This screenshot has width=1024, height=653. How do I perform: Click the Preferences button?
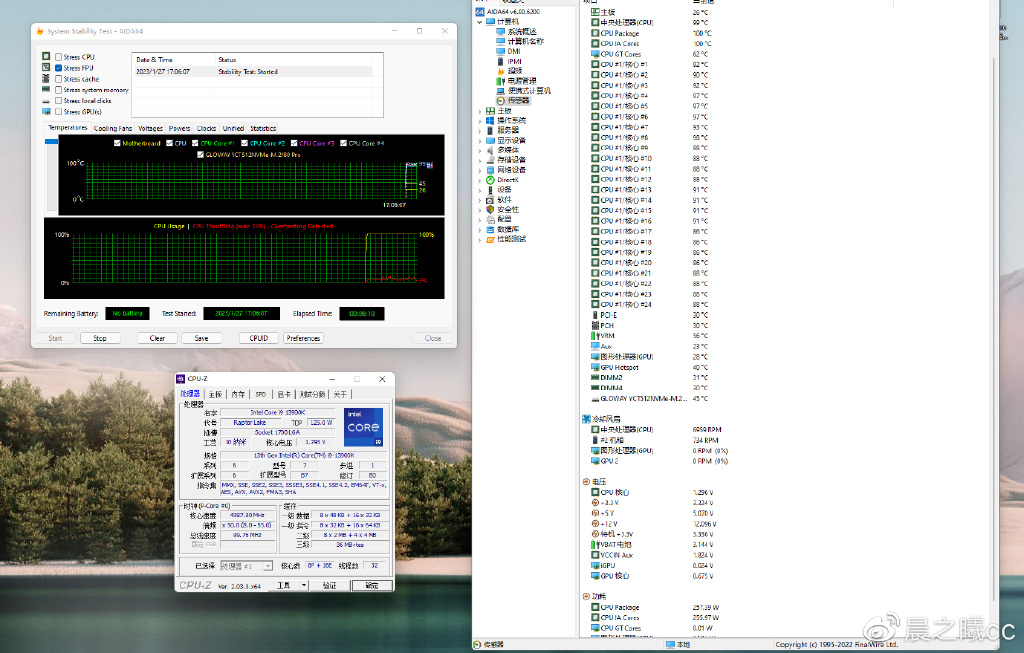(303, 338)
